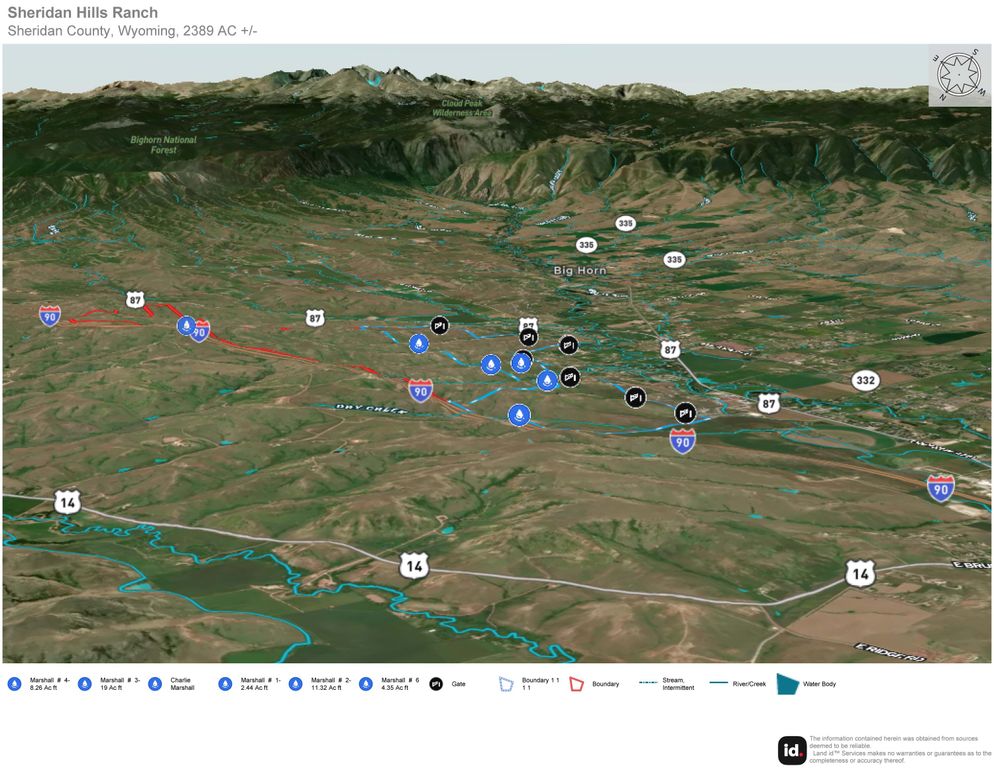This screenshot has width=994, height=768.
Task: Click the gate marker nearest the 87 shield at top center
Action: (x=529, y=338)
